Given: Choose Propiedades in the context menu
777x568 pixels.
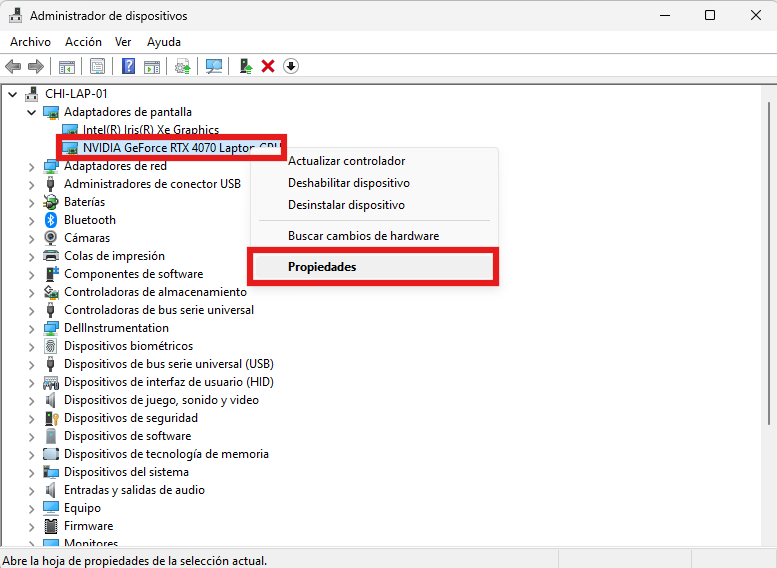Looking at the screenshot, I should [322, 267].
